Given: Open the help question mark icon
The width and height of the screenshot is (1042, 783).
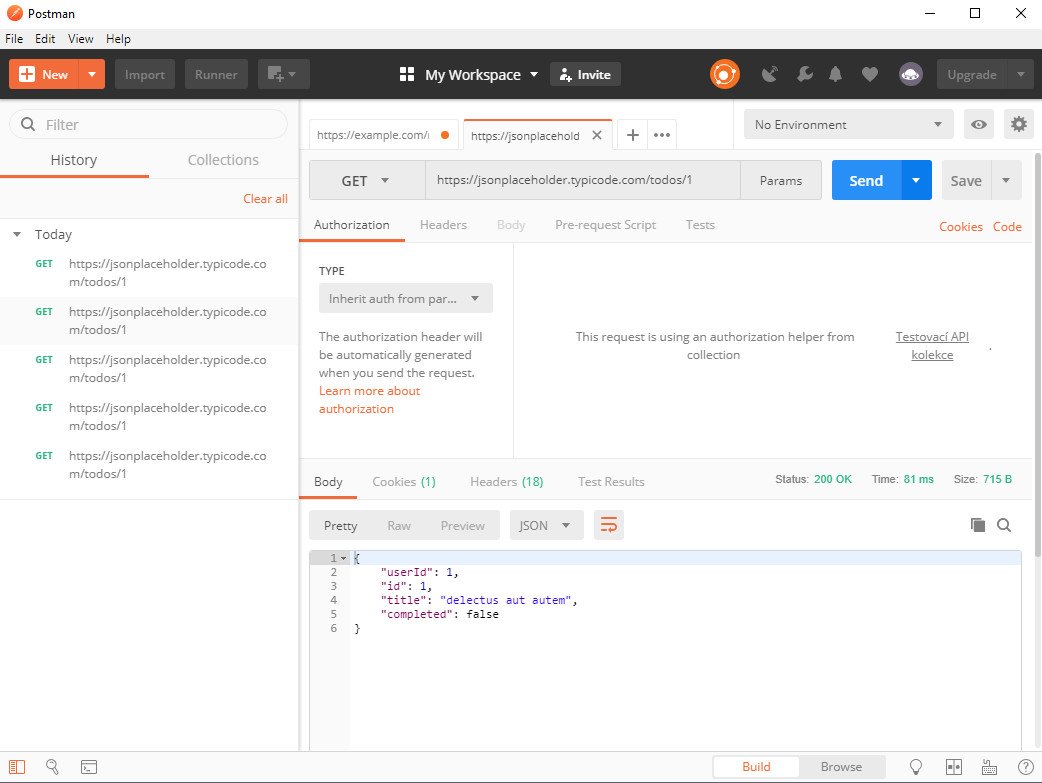Looking at the screenshot, I should (x=1025, y=767).
